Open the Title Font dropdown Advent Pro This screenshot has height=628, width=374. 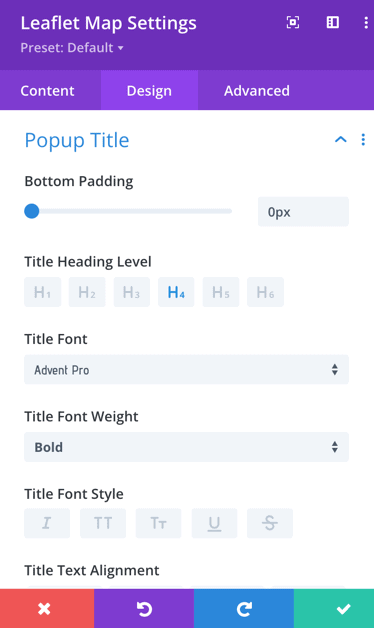point(186,369)
